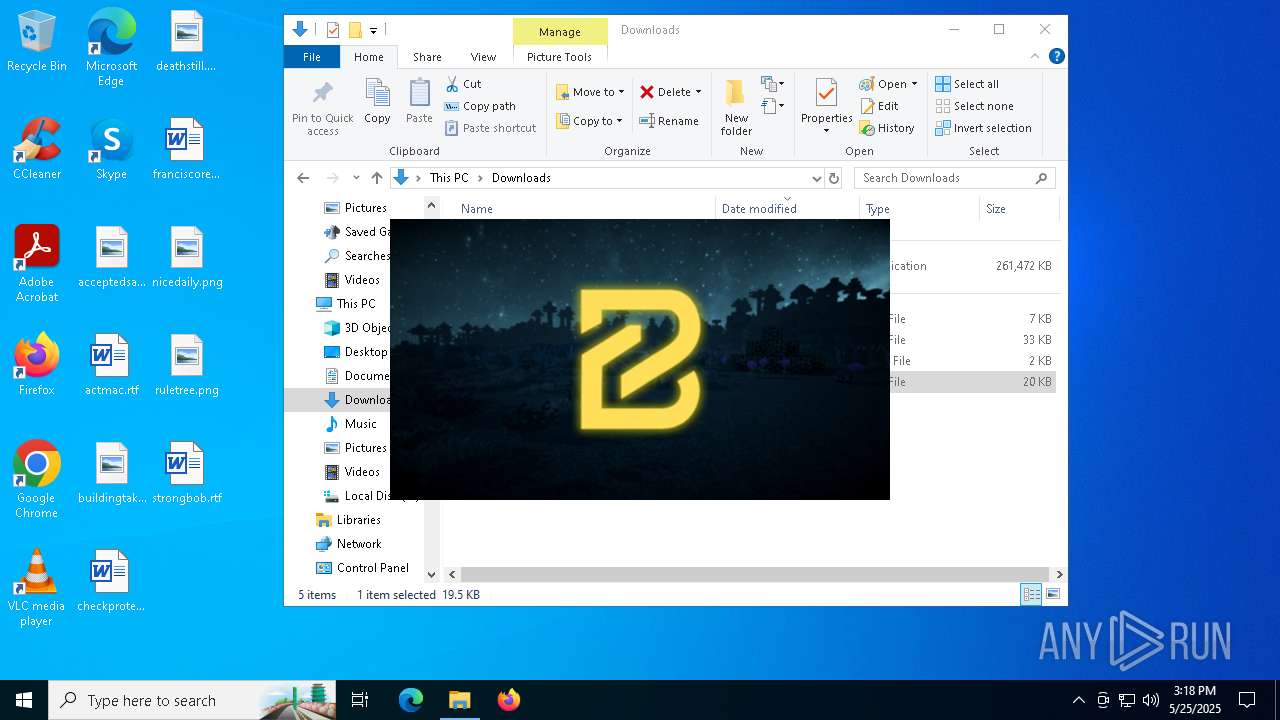1280x720 pixels.
Task: Switch to the View ribbon tab
Action: (483, 57)
